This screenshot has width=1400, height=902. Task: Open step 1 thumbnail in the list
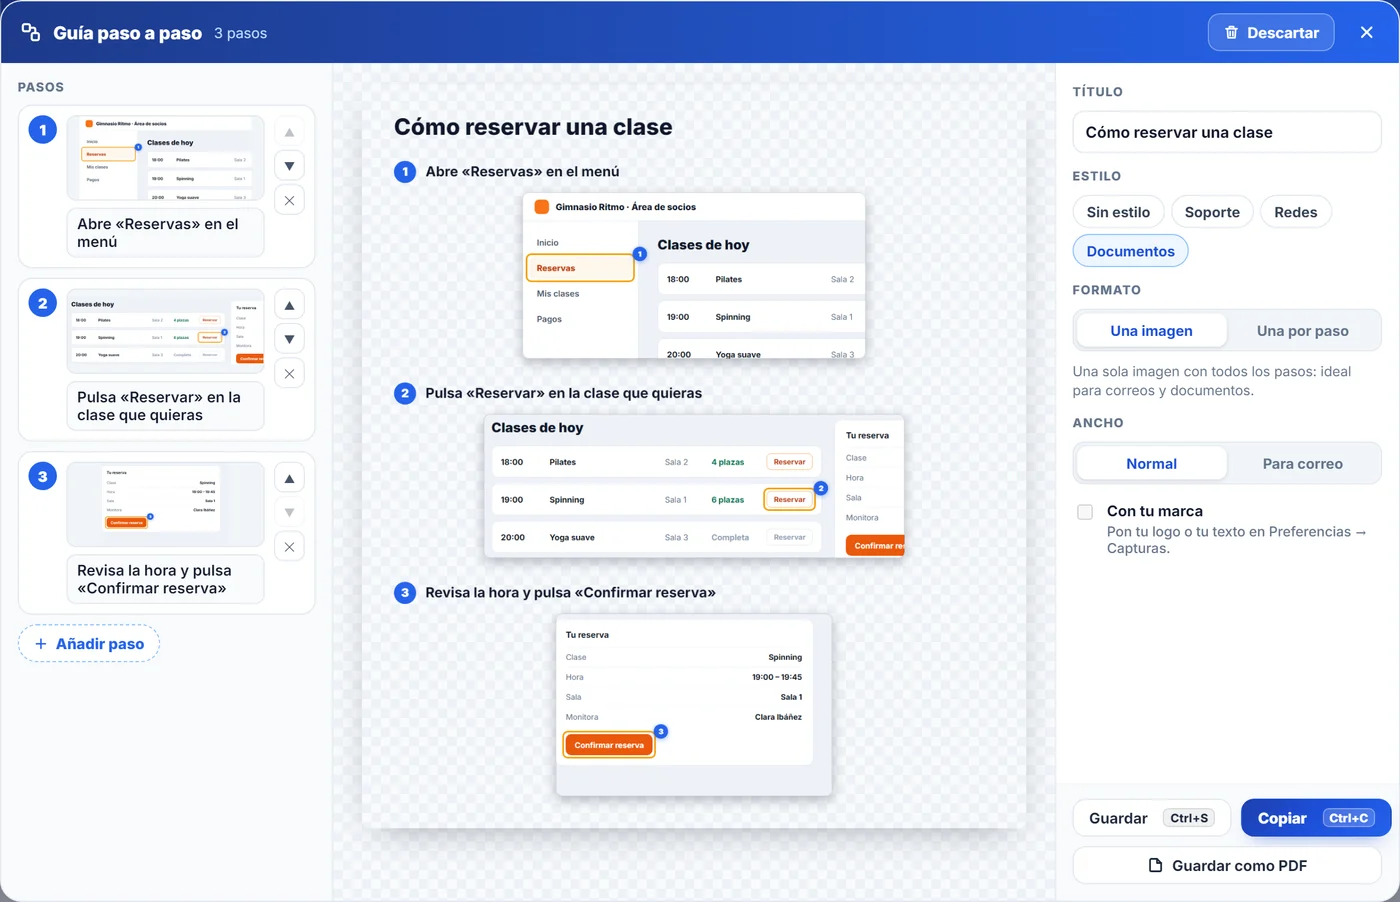(166, 158)
